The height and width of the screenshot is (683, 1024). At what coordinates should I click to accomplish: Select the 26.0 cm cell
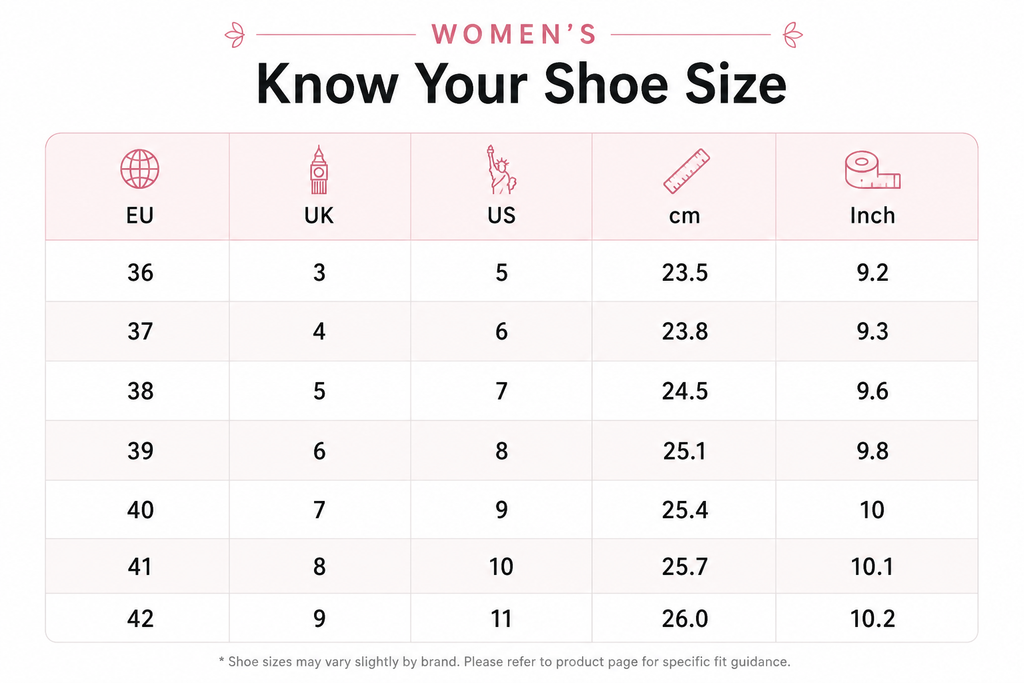point(684,618)
